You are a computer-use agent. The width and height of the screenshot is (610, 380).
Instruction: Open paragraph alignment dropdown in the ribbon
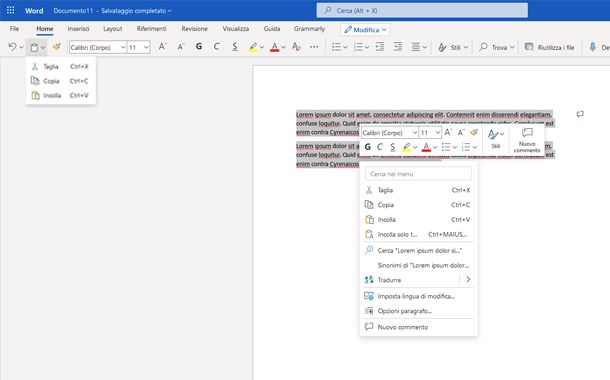419,47
